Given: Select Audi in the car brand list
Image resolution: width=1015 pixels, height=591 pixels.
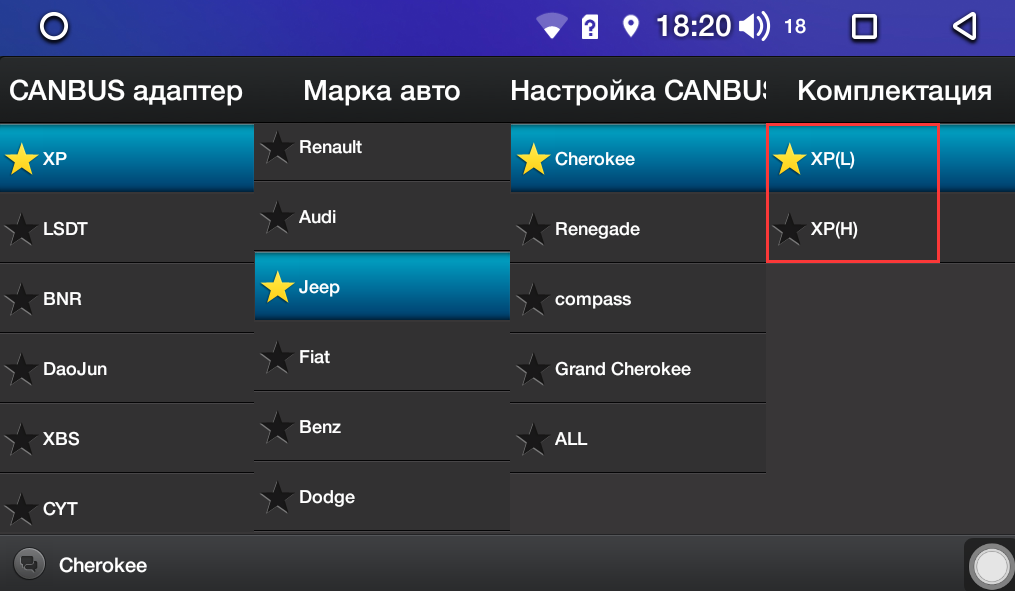Looking at the screenshot, I should coord(382,217).
